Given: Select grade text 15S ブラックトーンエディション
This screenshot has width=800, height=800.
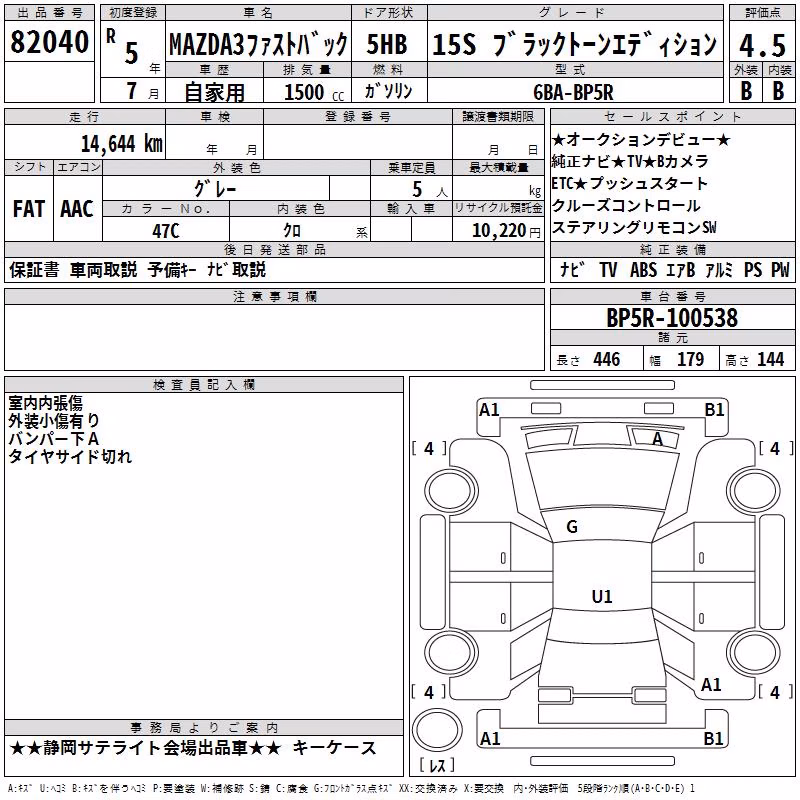Looking at the screenshot, I should [x=575, y=44].
